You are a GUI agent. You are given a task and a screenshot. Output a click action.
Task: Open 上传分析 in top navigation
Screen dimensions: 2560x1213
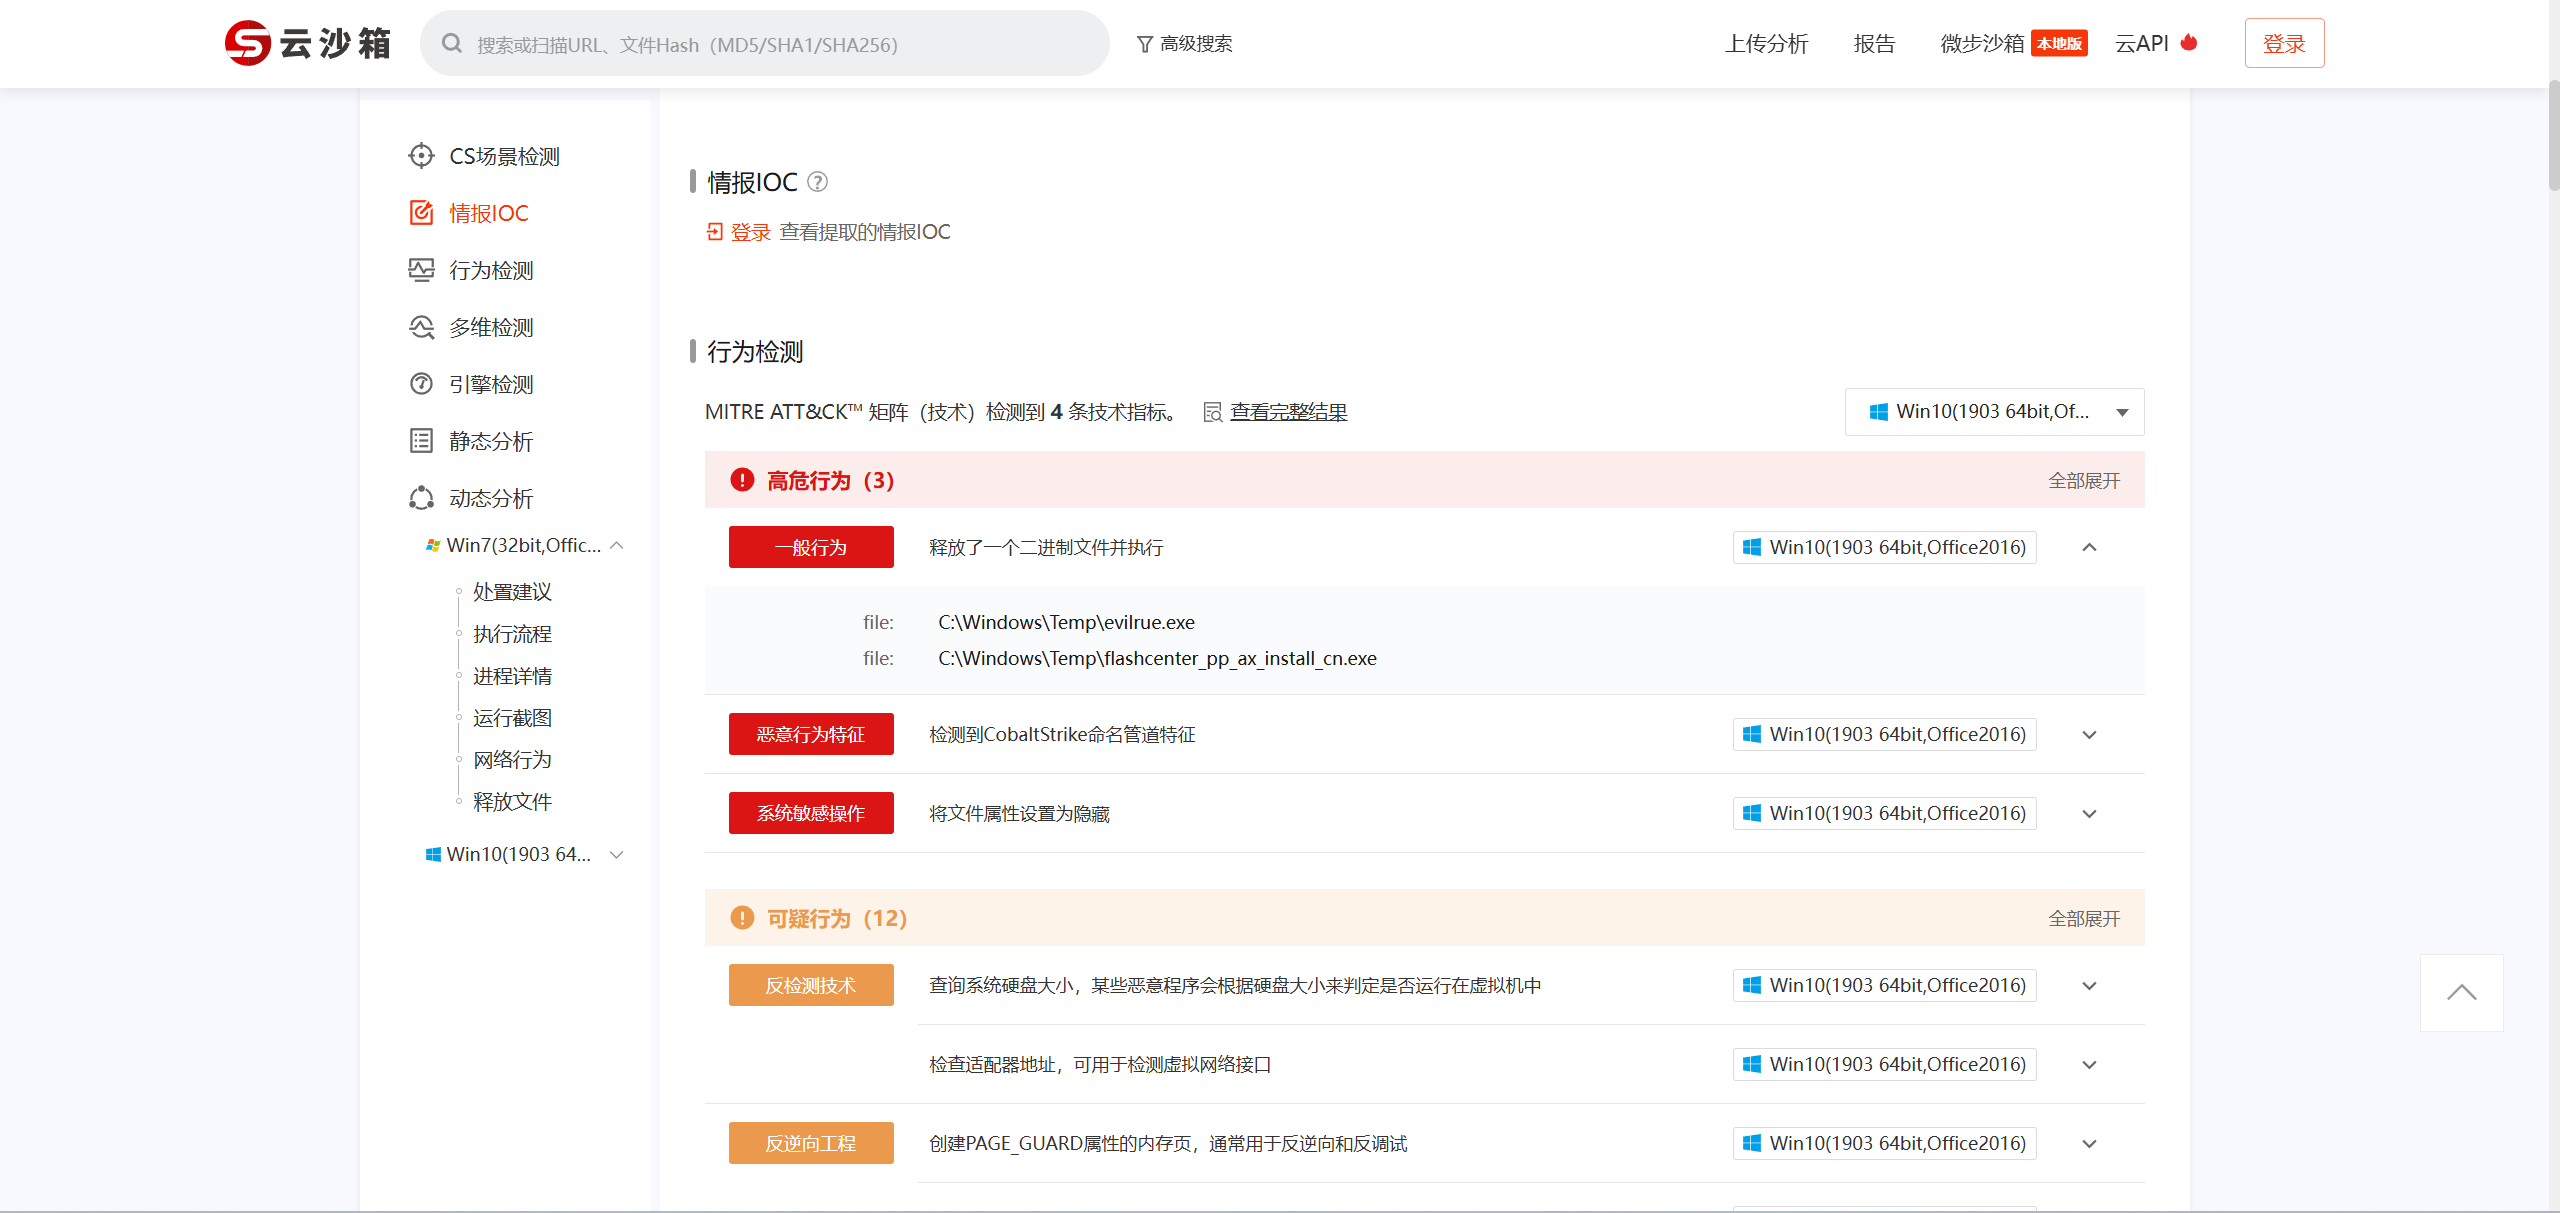tap(1766, 44)
